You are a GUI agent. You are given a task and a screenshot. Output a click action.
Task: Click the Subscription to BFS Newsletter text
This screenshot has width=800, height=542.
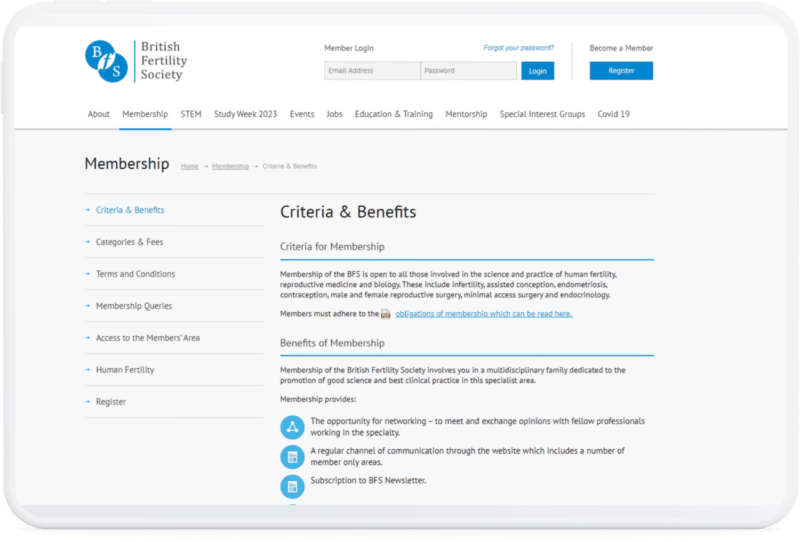coord(368,480)
